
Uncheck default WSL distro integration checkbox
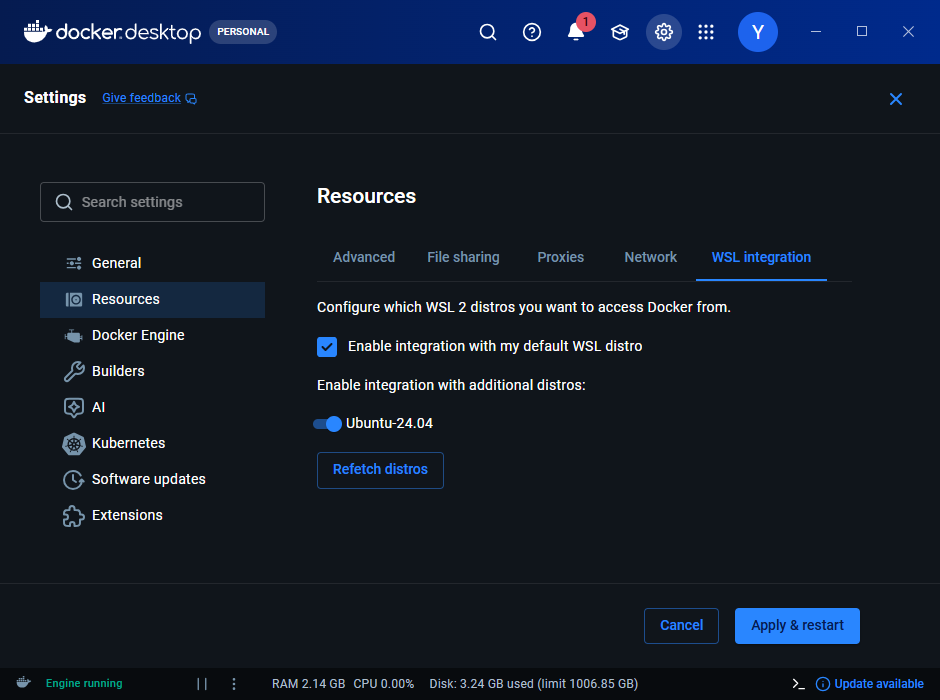coord(327,346)
